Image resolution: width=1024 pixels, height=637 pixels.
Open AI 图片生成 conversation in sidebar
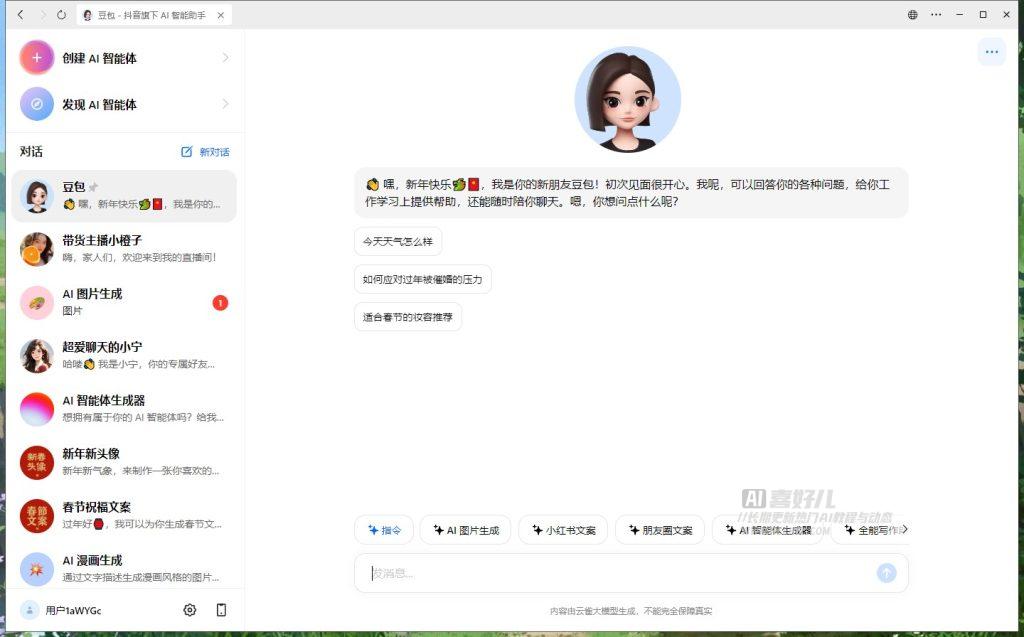click(x=124, y=302)
